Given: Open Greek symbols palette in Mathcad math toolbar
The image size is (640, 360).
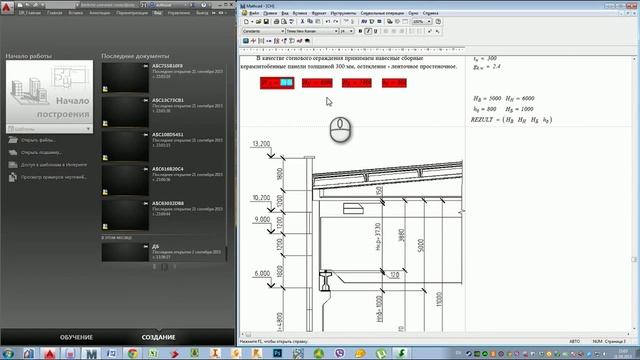Looking at the screenshot, I should pyautogui.click(x=300, y=41).
